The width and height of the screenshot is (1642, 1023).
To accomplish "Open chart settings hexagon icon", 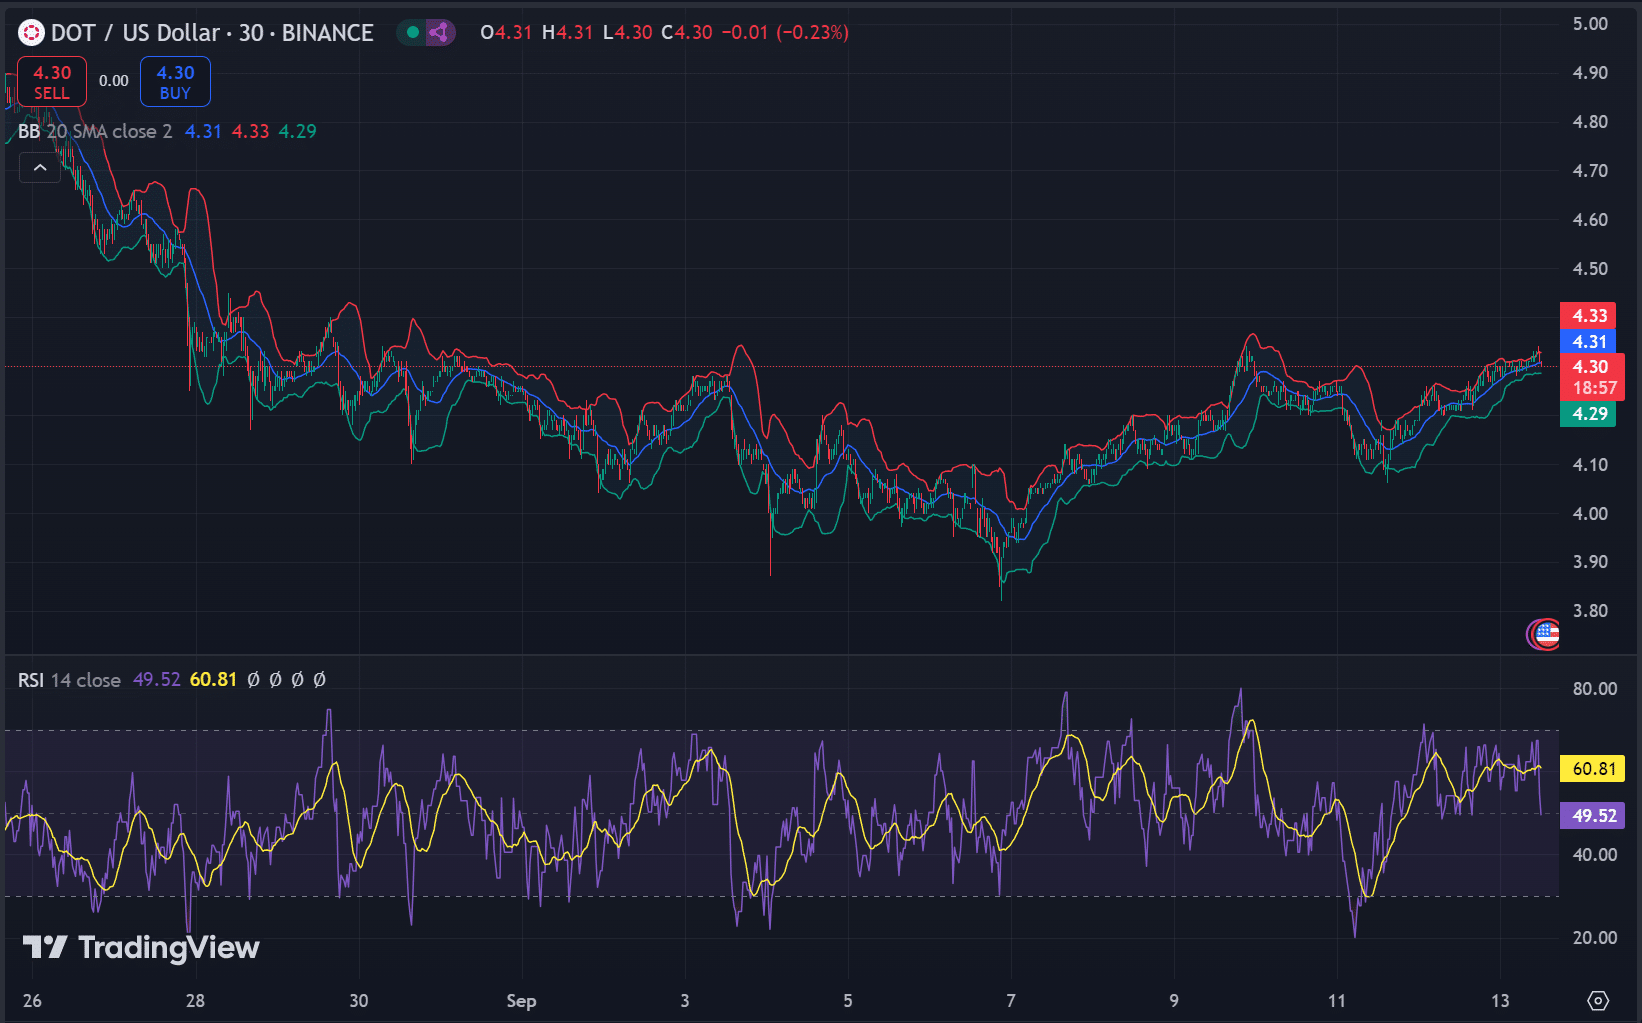I will coord(1598,1000).
